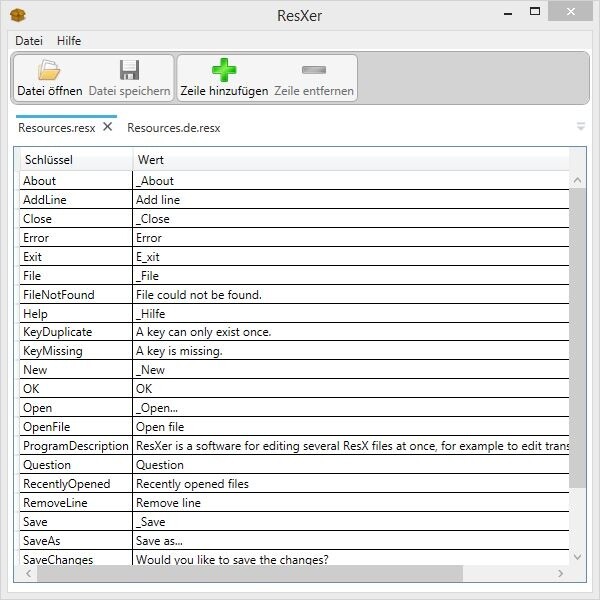
Task: Select the FileNotFound key cell
Action: point(76,294)
